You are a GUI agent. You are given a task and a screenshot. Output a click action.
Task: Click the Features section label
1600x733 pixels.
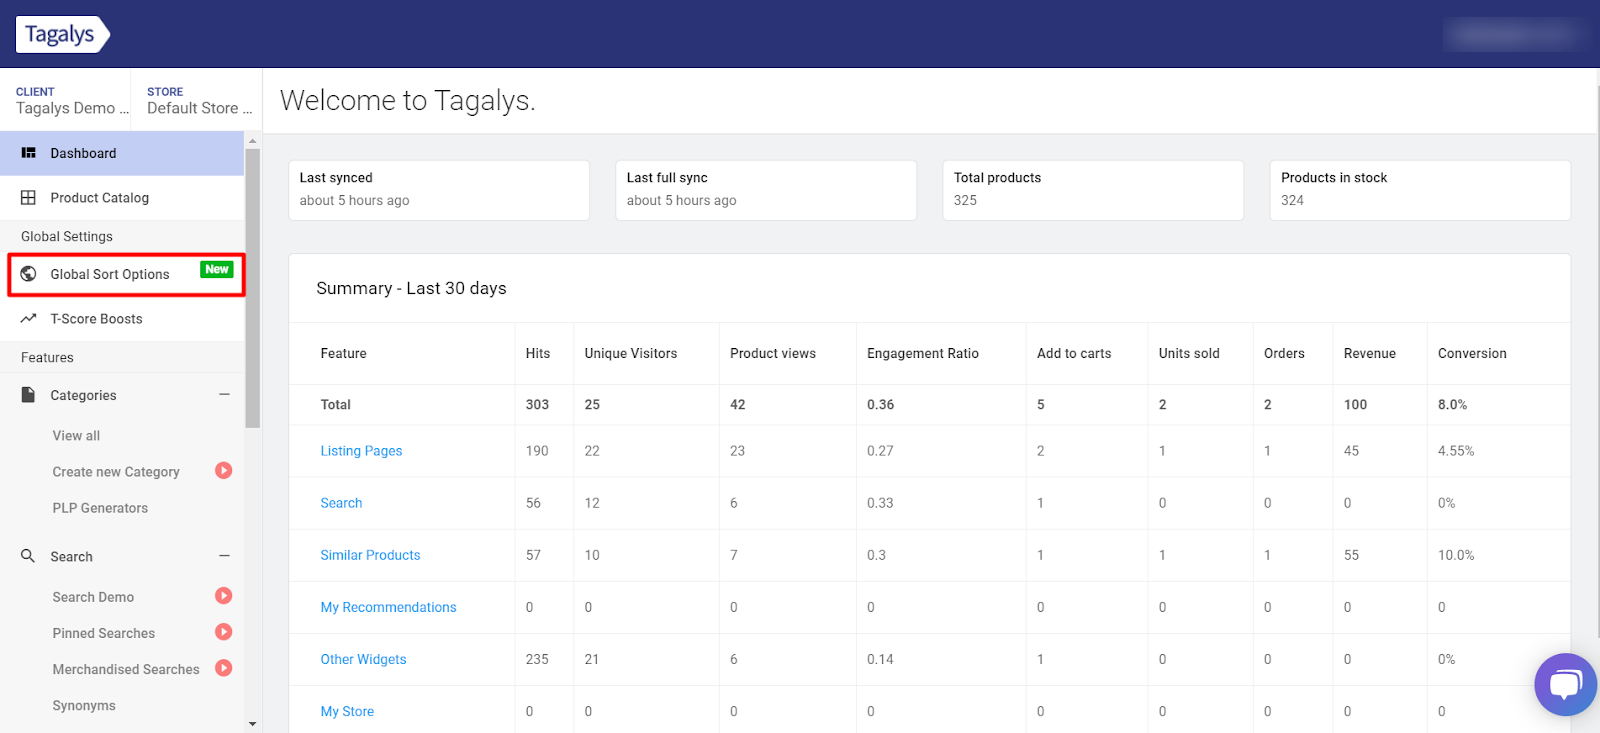click(x=47, y=357)
